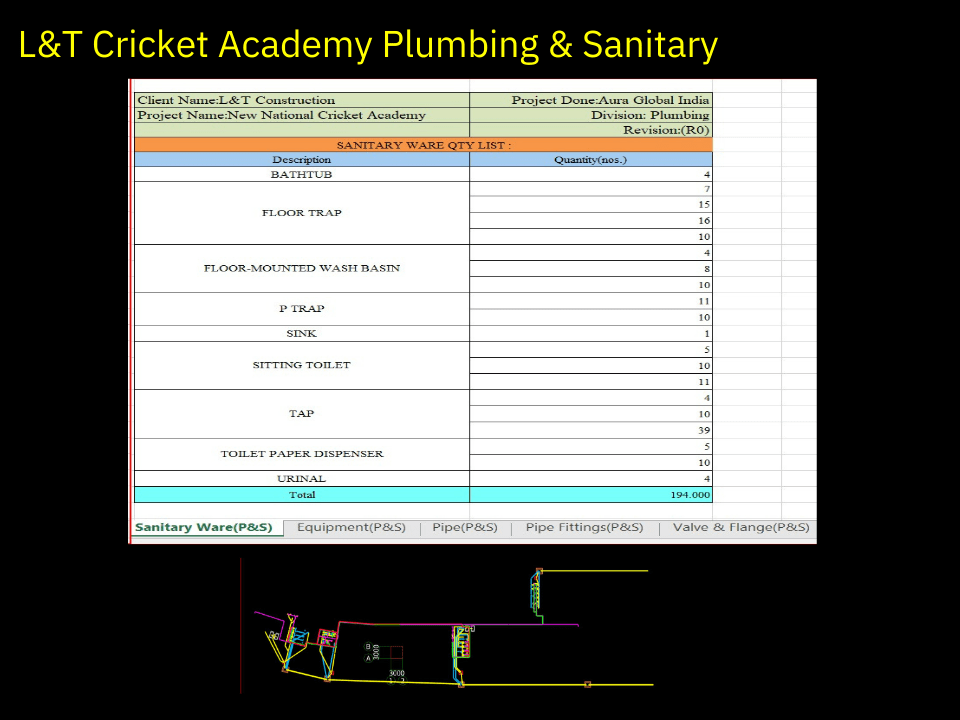Click the SINK description cell
The height and width of the screenshot is (720, 960).
tap(302, 334)
